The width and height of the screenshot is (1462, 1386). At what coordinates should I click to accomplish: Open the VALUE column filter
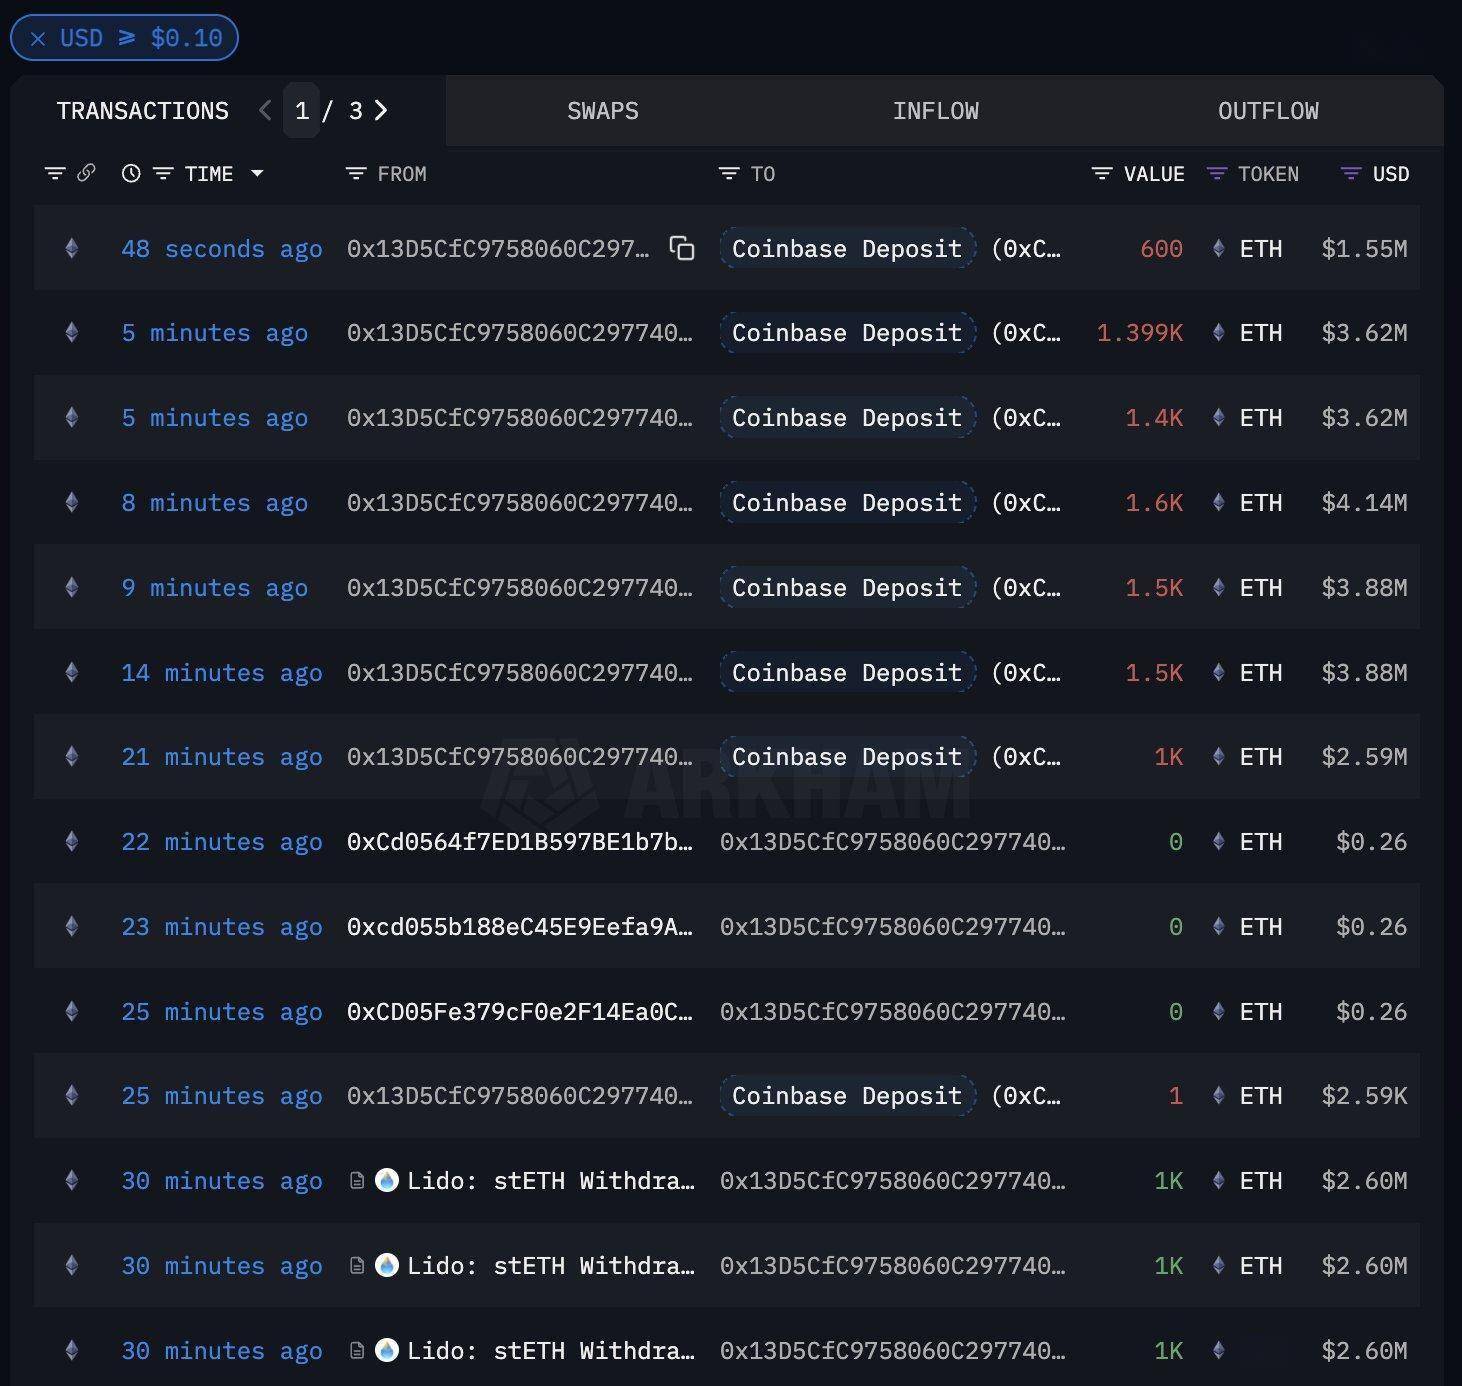coord(1102,174)
